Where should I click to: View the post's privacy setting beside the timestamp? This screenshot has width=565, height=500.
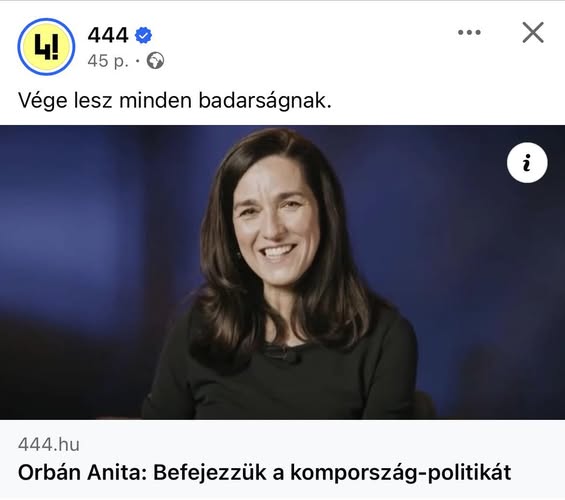(x=155, y=61)
